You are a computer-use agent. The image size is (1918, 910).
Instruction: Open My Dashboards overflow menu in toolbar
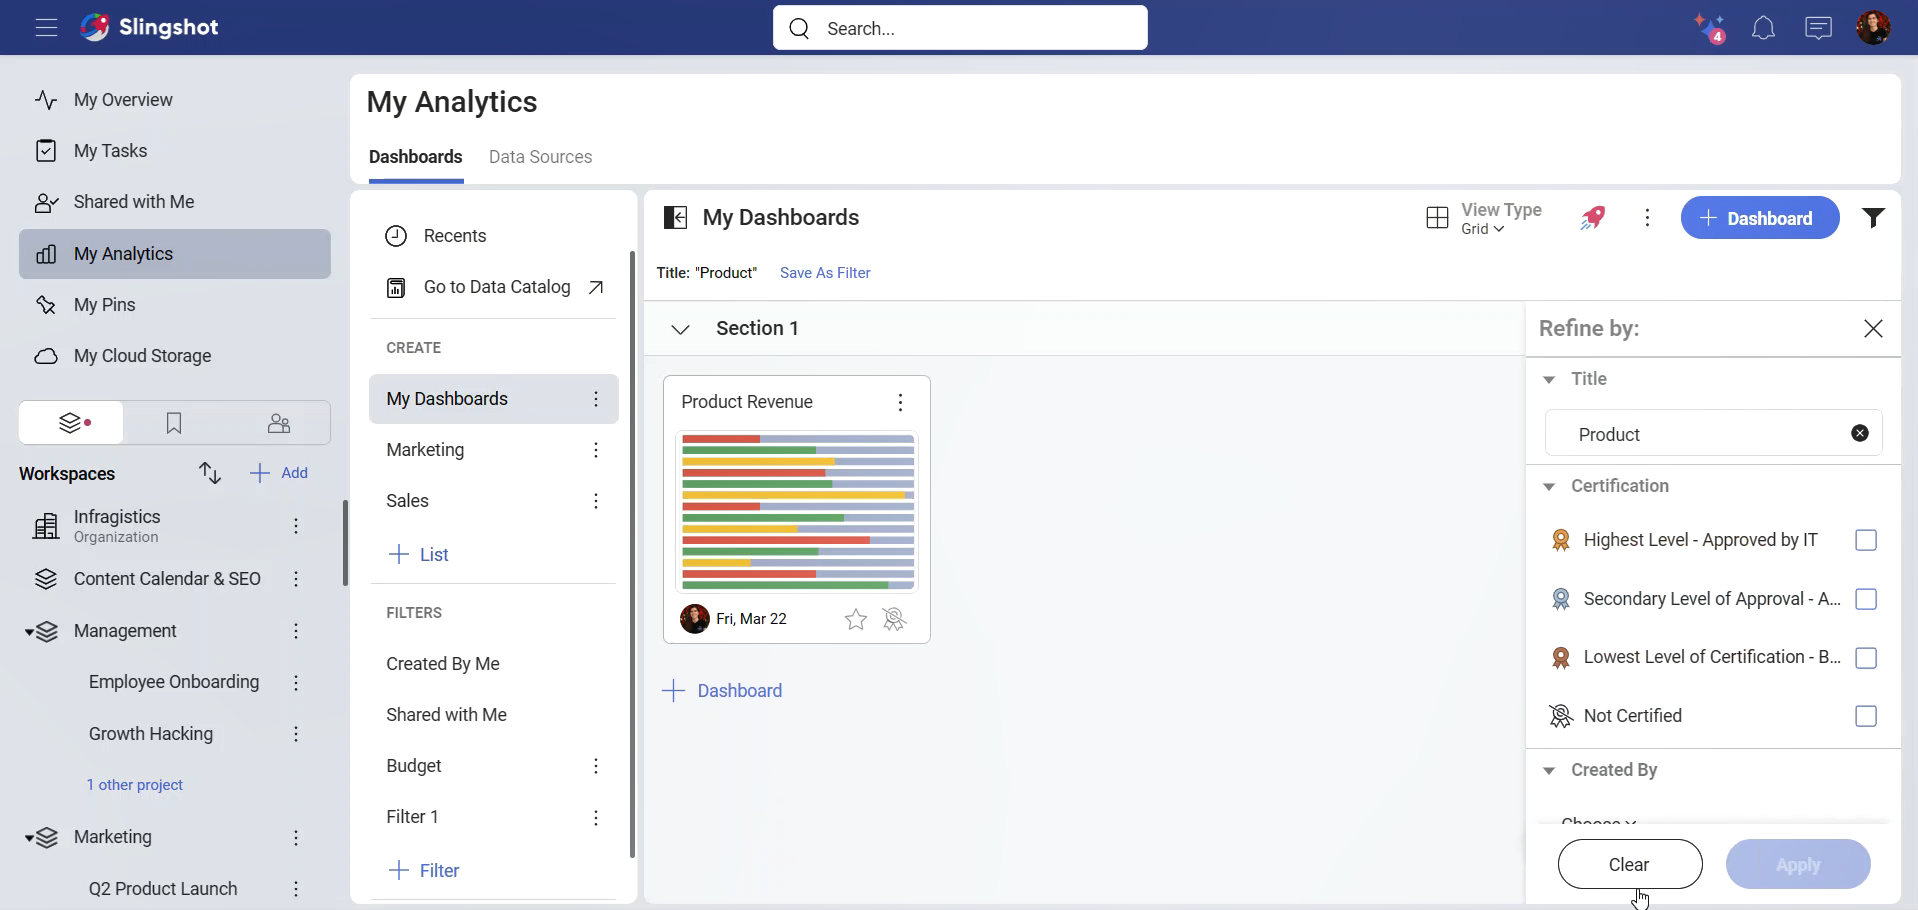coord(1647,218)
